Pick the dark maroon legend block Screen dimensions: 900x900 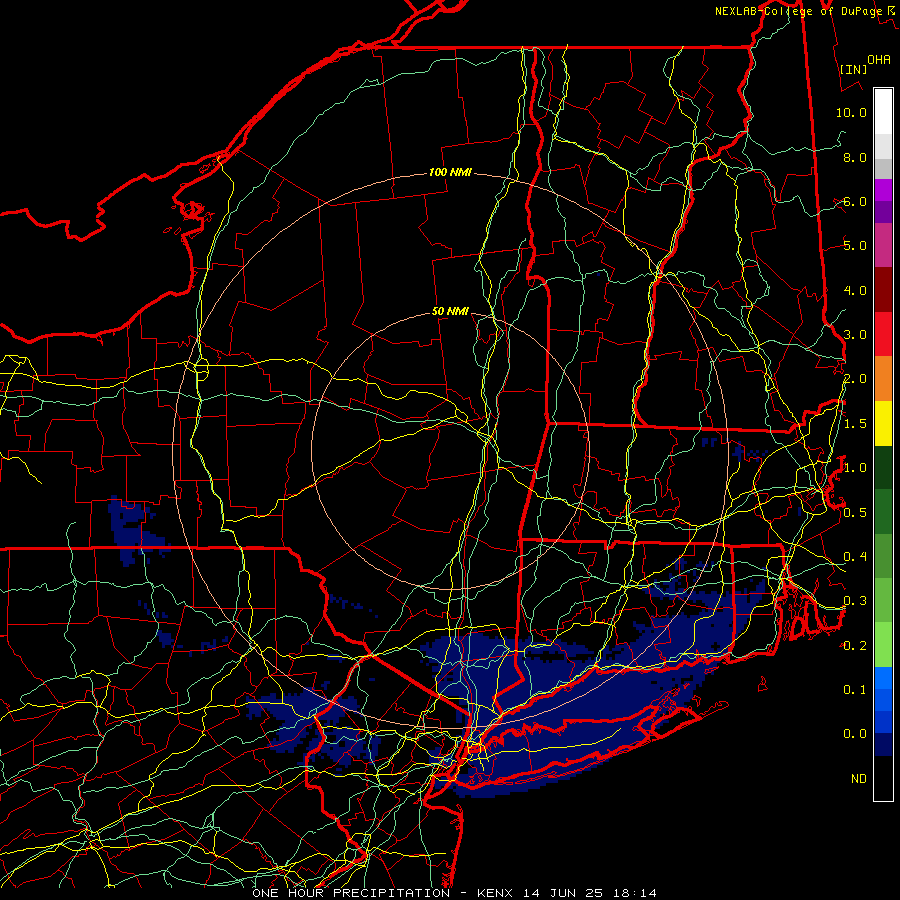tap(883, 290)
